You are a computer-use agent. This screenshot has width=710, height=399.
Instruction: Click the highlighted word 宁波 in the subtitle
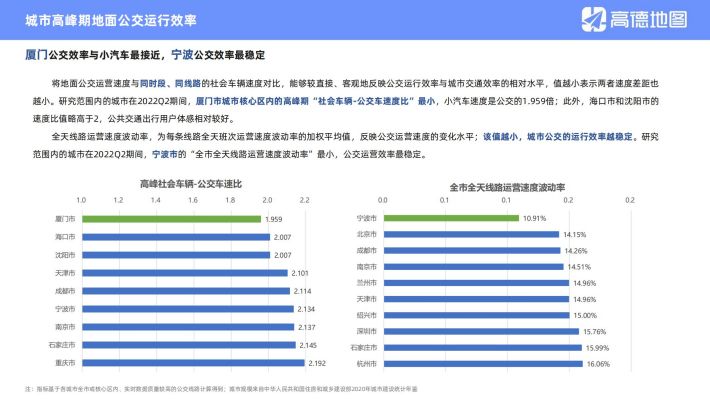point(182,55)
